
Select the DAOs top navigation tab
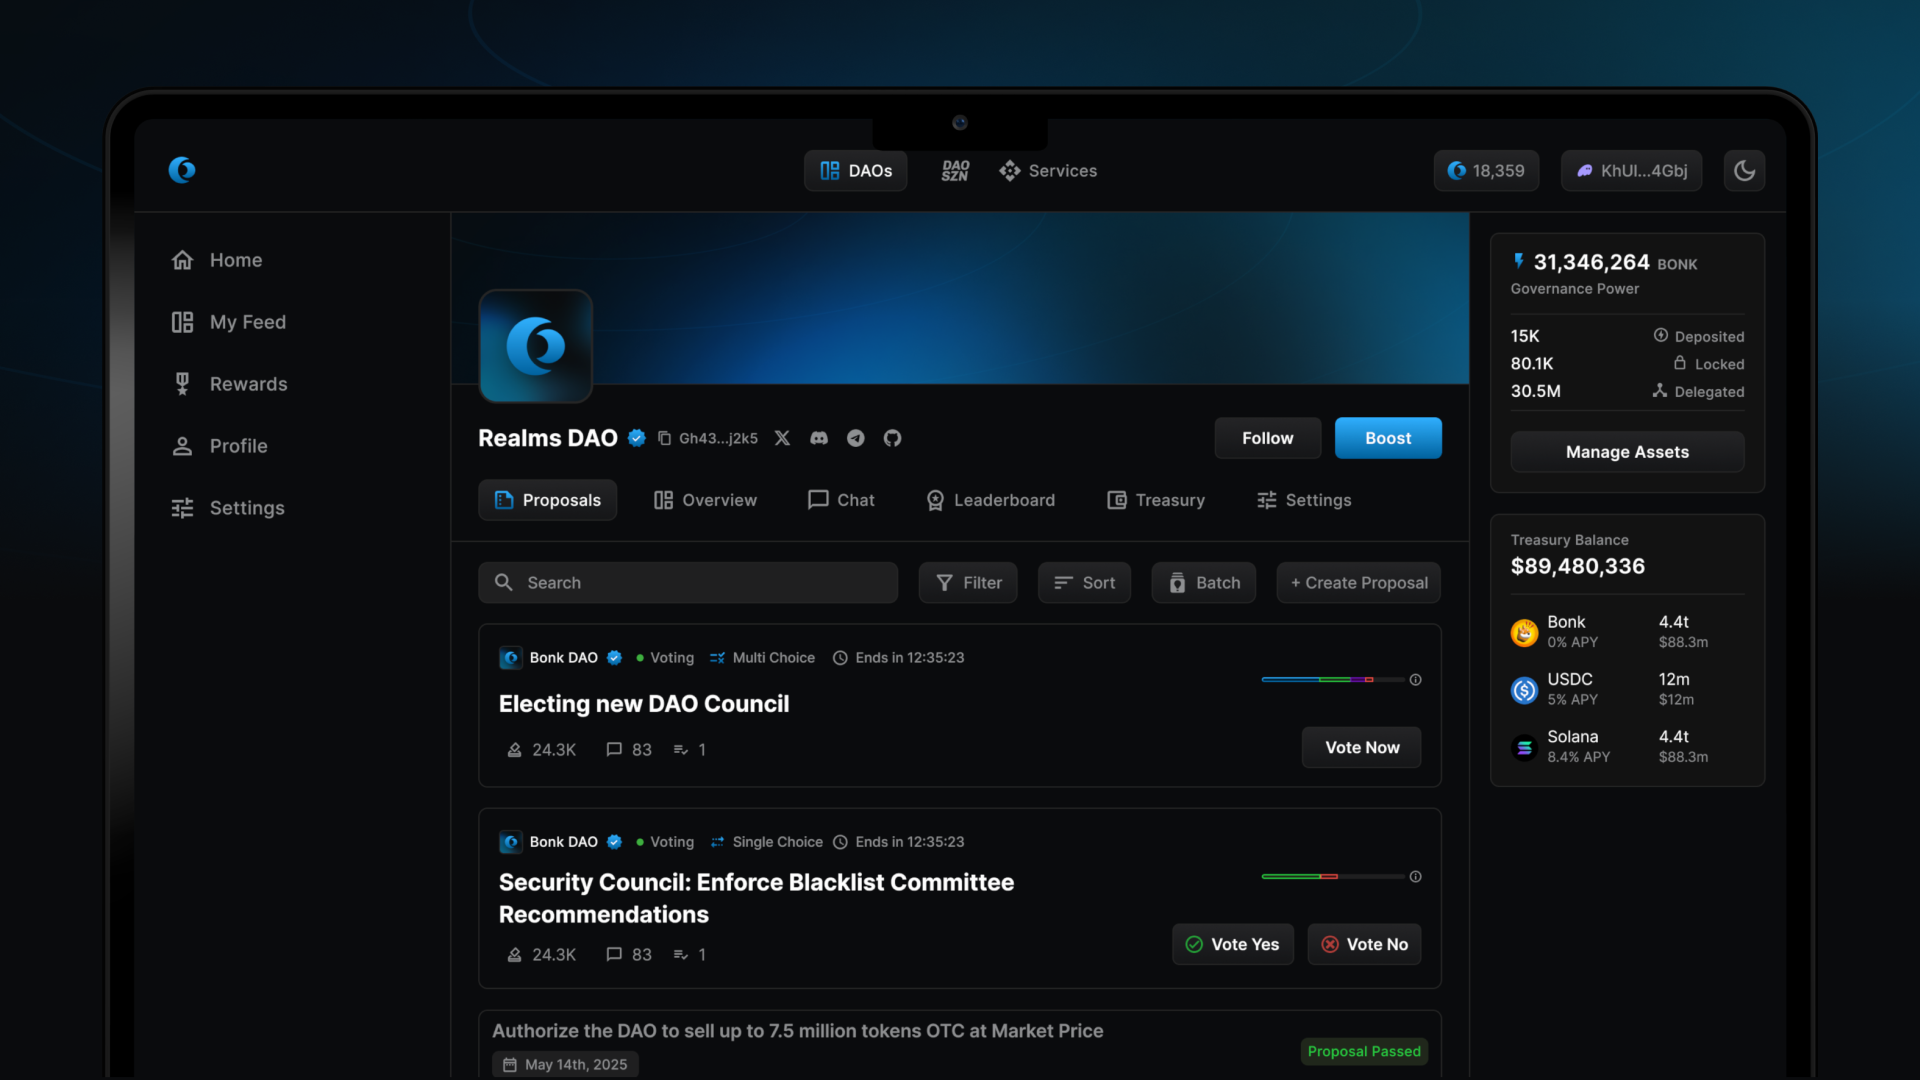tap(856, 171)
